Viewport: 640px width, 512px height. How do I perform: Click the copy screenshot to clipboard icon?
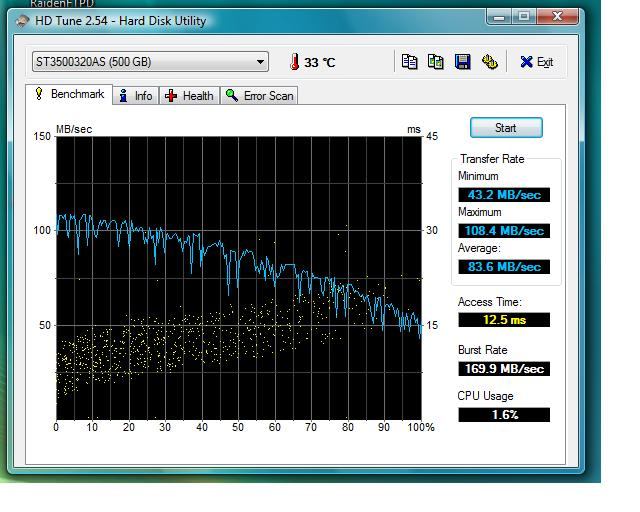click(x=435, y=62)
